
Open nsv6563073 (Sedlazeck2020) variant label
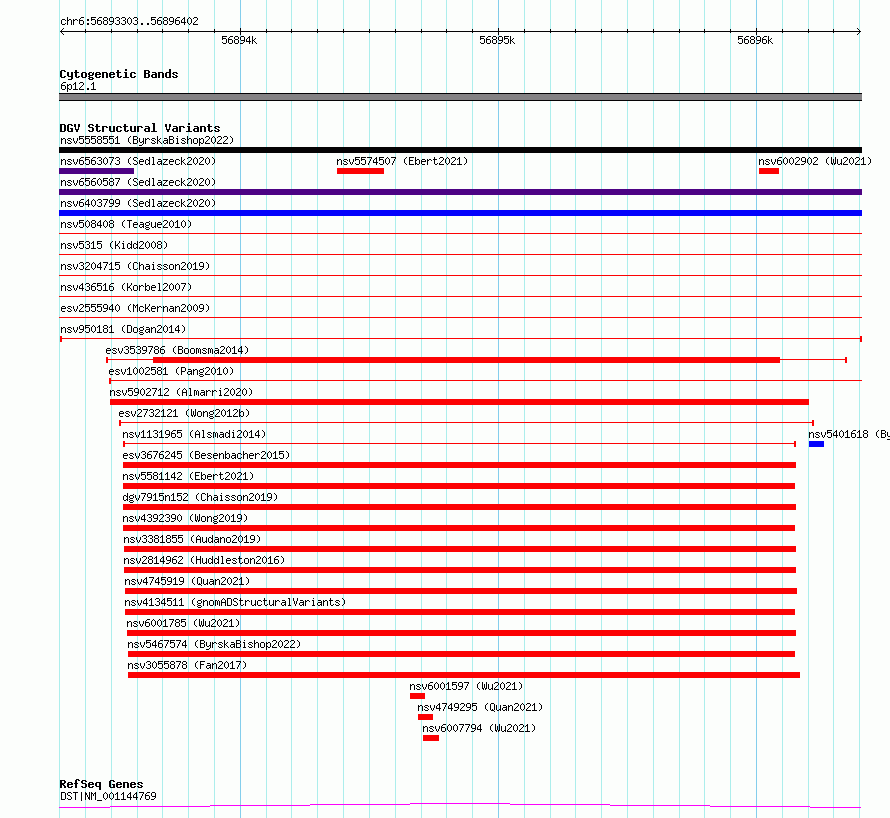[138, 161]
